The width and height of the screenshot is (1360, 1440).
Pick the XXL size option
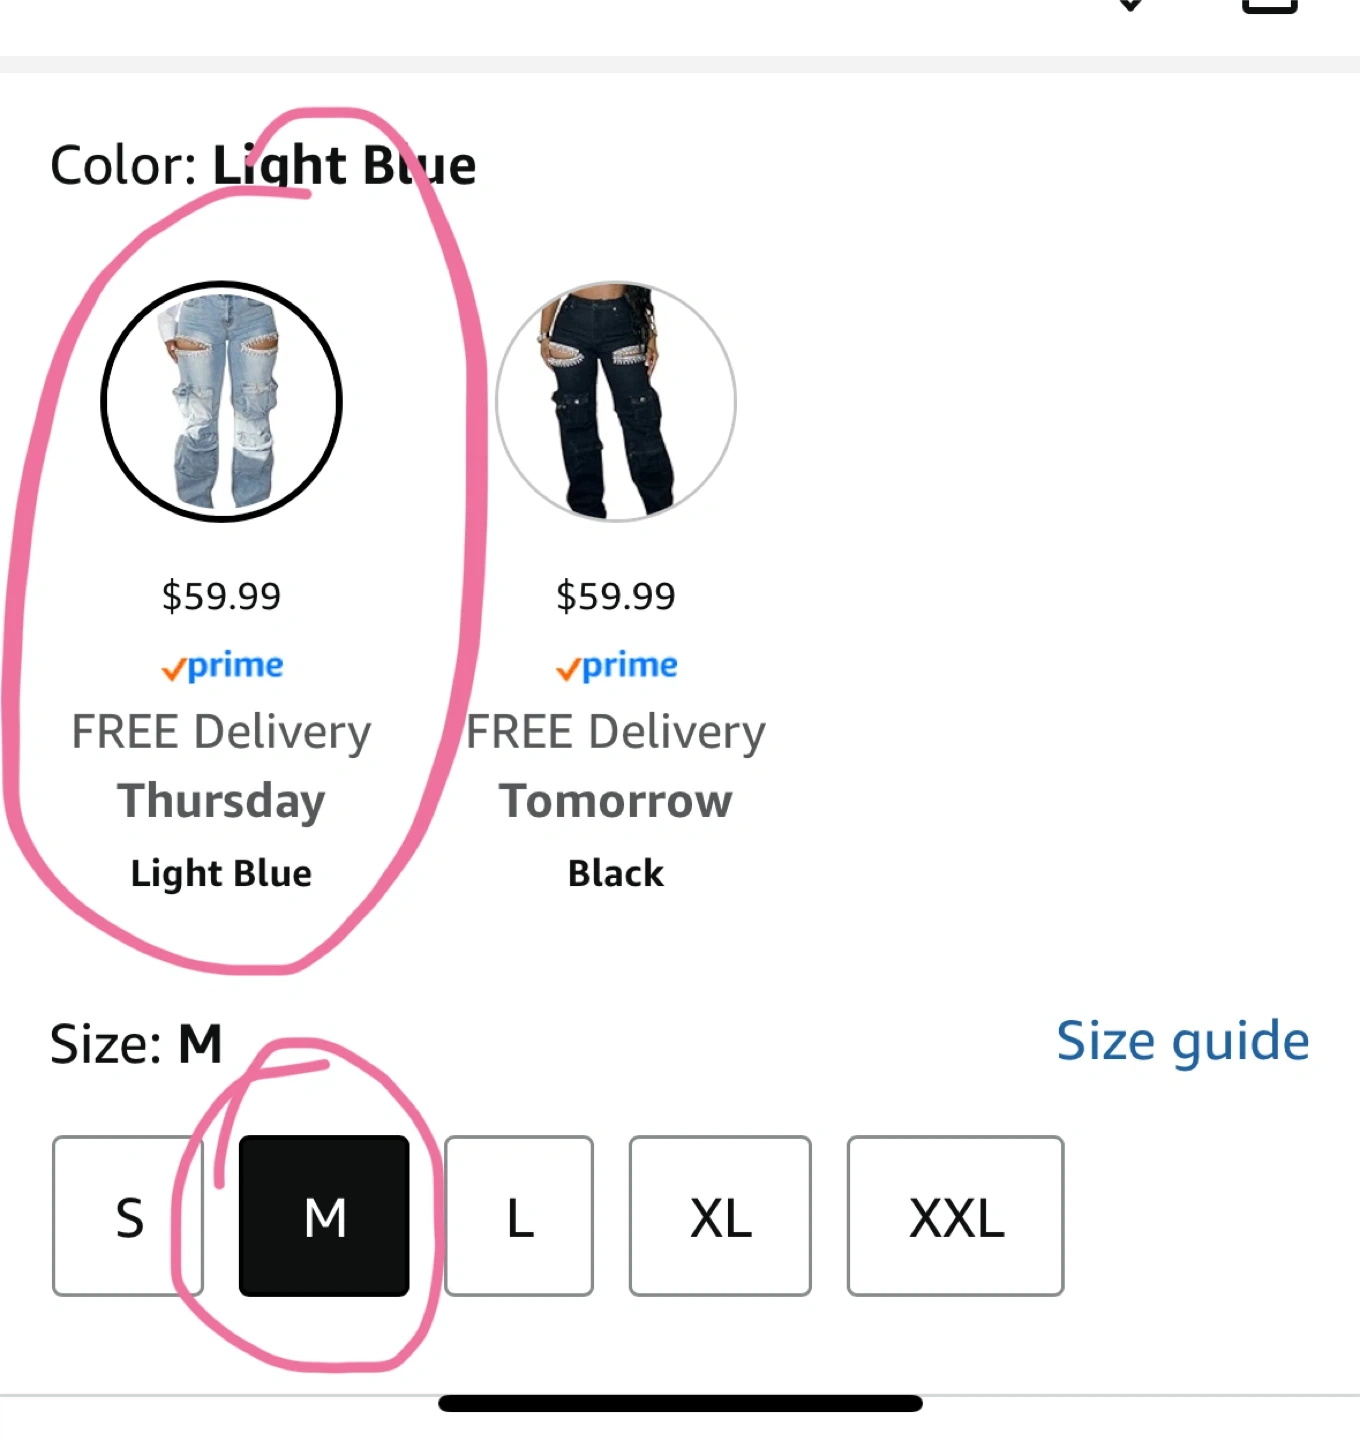[955, 1216]
